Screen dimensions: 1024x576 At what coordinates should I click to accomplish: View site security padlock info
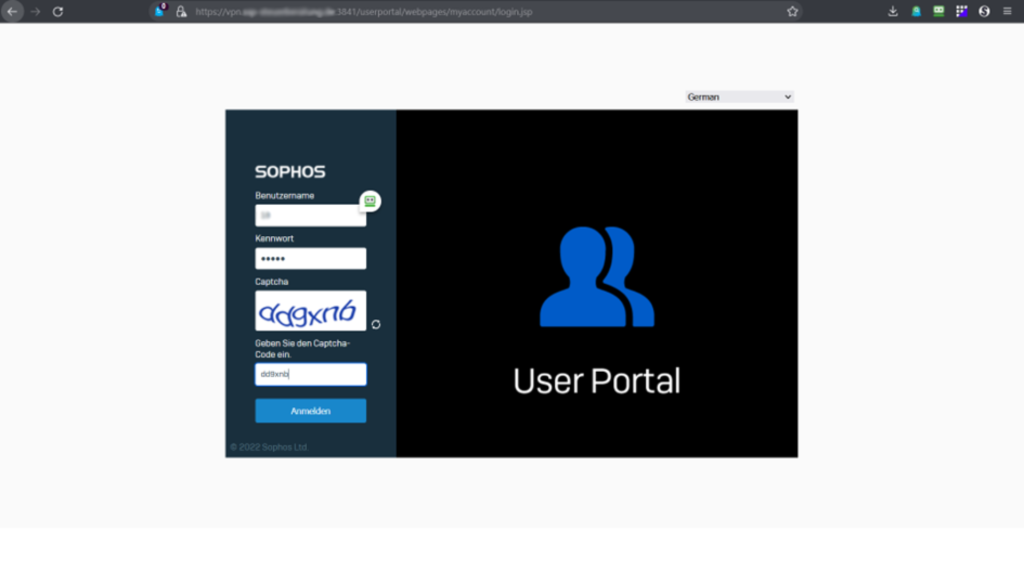coord(181,12)
